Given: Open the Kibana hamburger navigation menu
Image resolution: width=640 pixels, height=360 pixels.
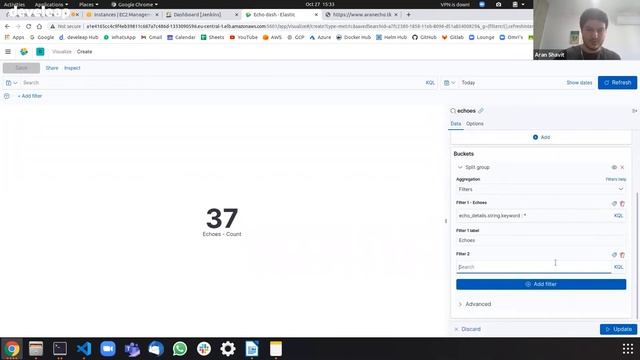Looking at the screenshot, I should [8, 52].
